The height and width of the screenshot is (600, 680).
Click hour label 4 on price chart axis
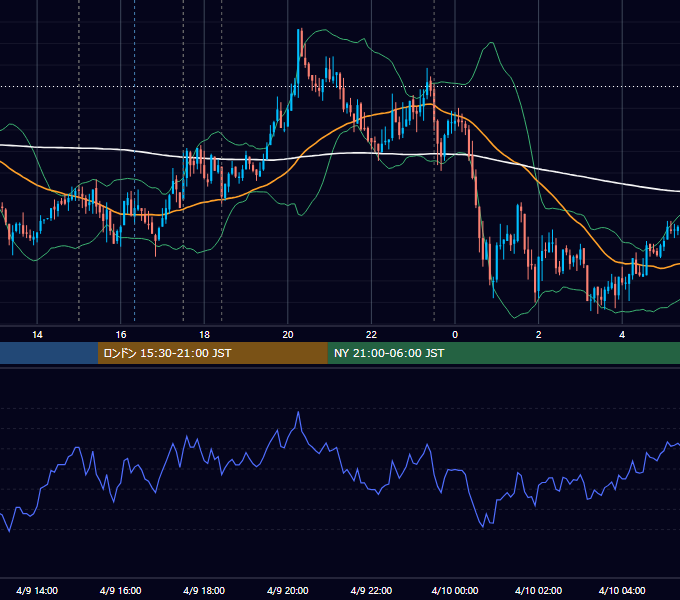click(x=622, y=335)
